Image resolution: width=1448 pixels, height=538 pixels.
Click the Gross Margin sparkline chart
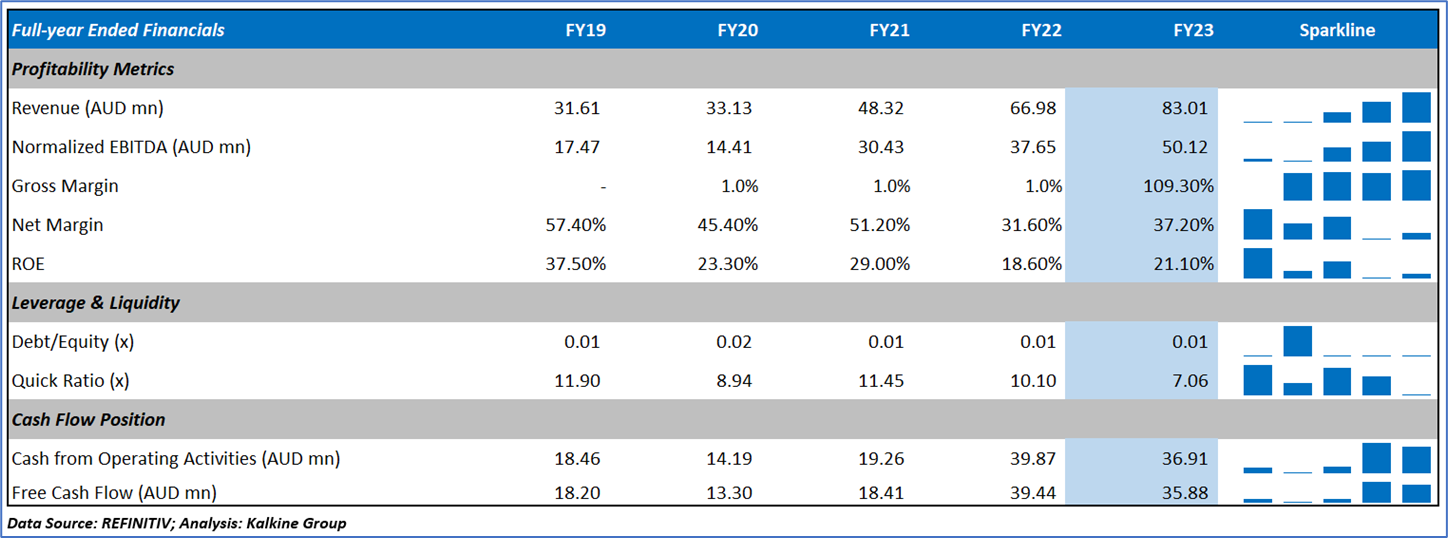pyautogui.click(x=1337, y=186)
